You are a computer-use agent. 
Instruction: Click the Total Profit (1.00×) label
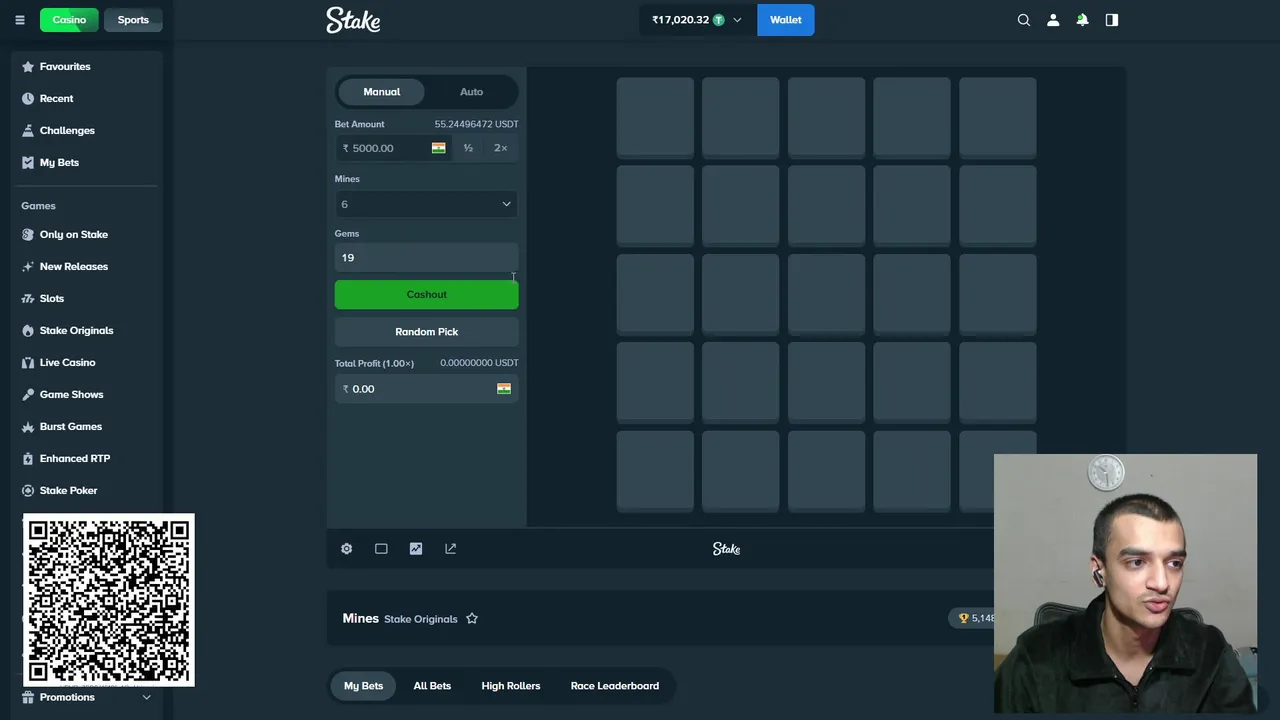pyautogui.click(x=374, y=363)
